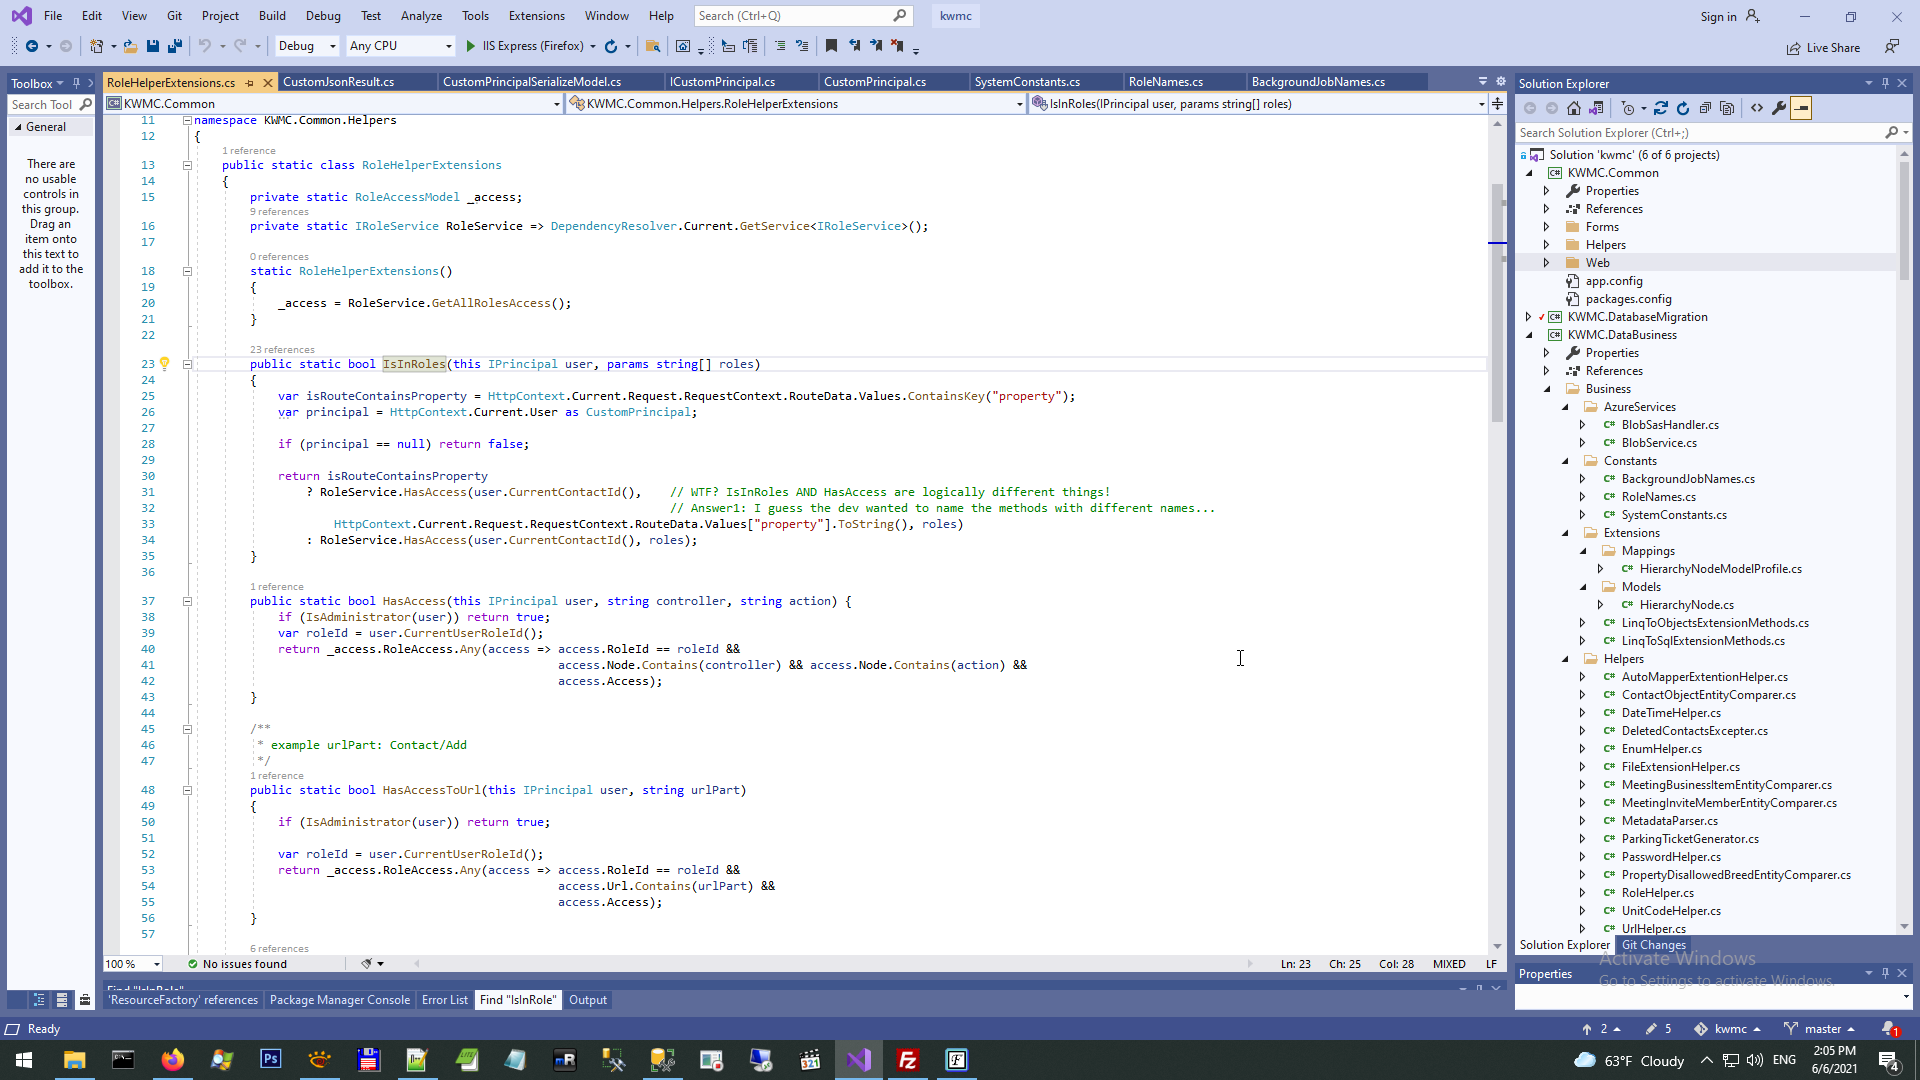Click the lightbulb quick actions icon
1920x1080 pixels.
click(165, 364)
